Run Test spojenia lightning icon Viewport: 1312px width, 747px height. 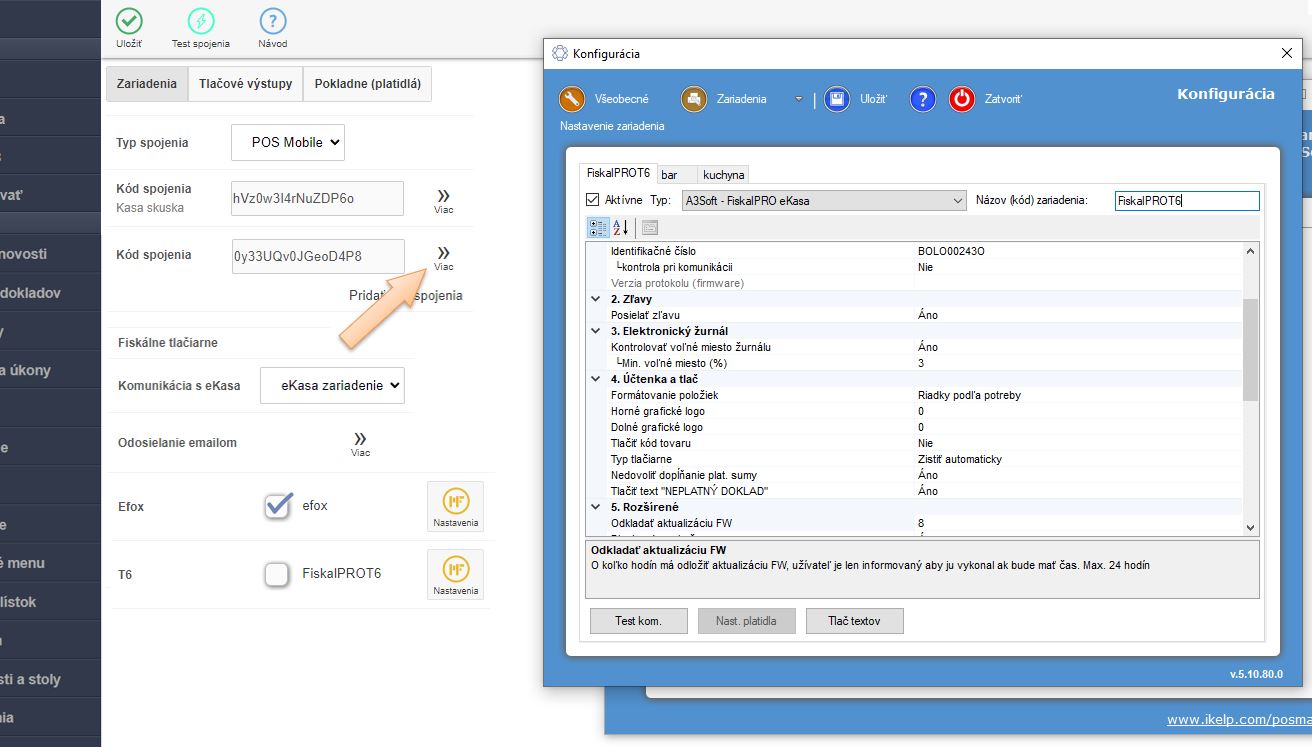point(201,21)
